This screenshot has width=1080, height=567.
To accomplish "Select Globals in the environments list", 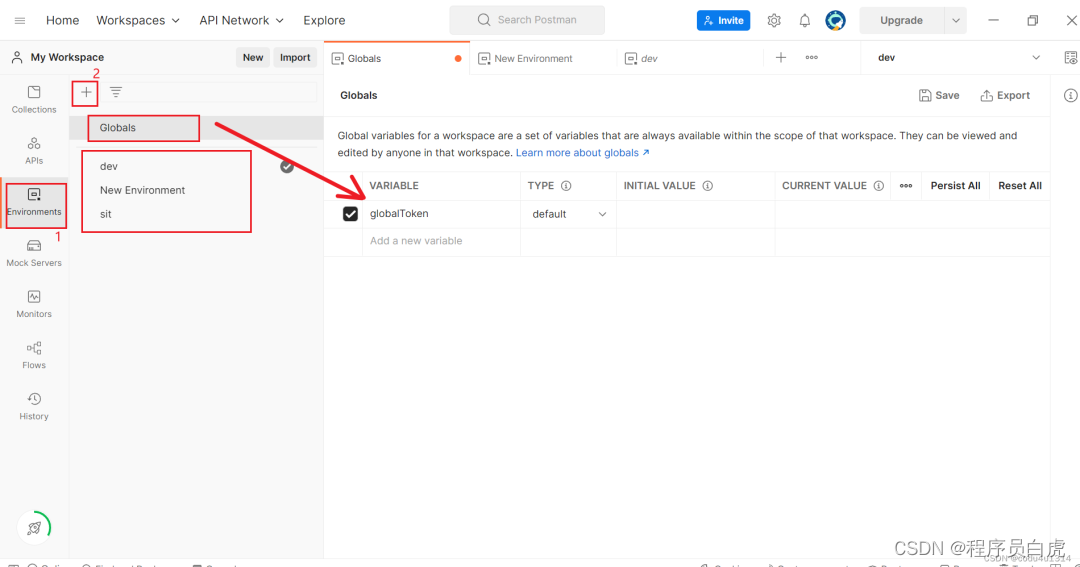I will (x=196, y=128).
